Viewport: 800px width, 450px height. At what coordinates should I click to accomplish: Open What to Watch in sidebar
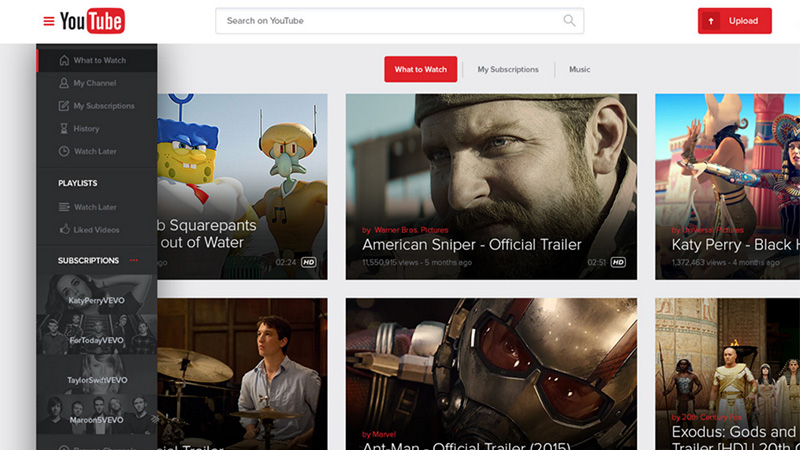(97, 60)
